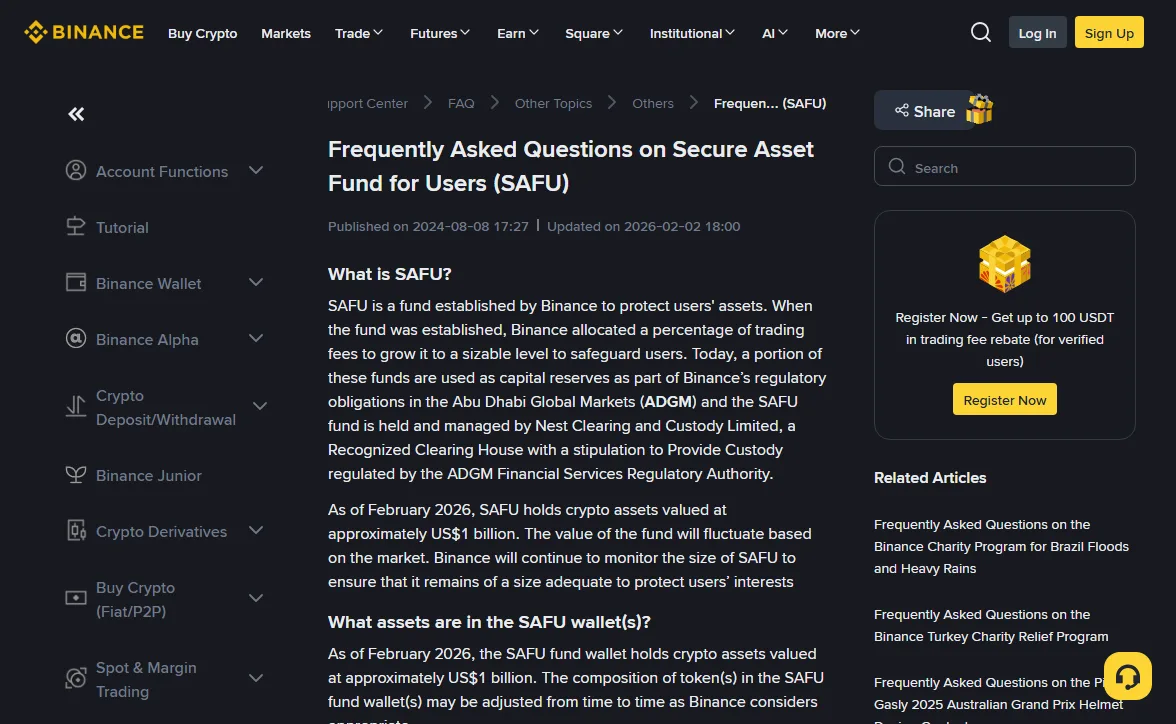
Task: Expand Crypto Deposit/Withdrawal section
Action: [260, 406]
